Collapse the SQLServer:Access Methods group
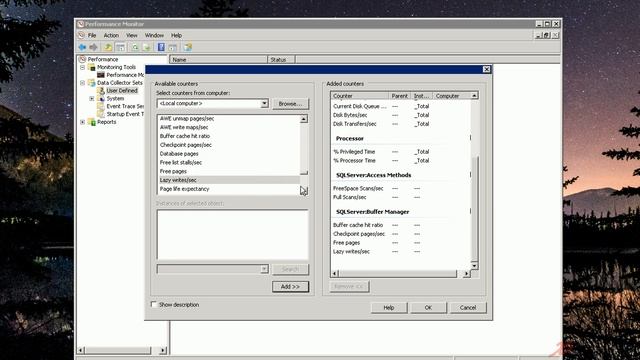 (470, 175)
